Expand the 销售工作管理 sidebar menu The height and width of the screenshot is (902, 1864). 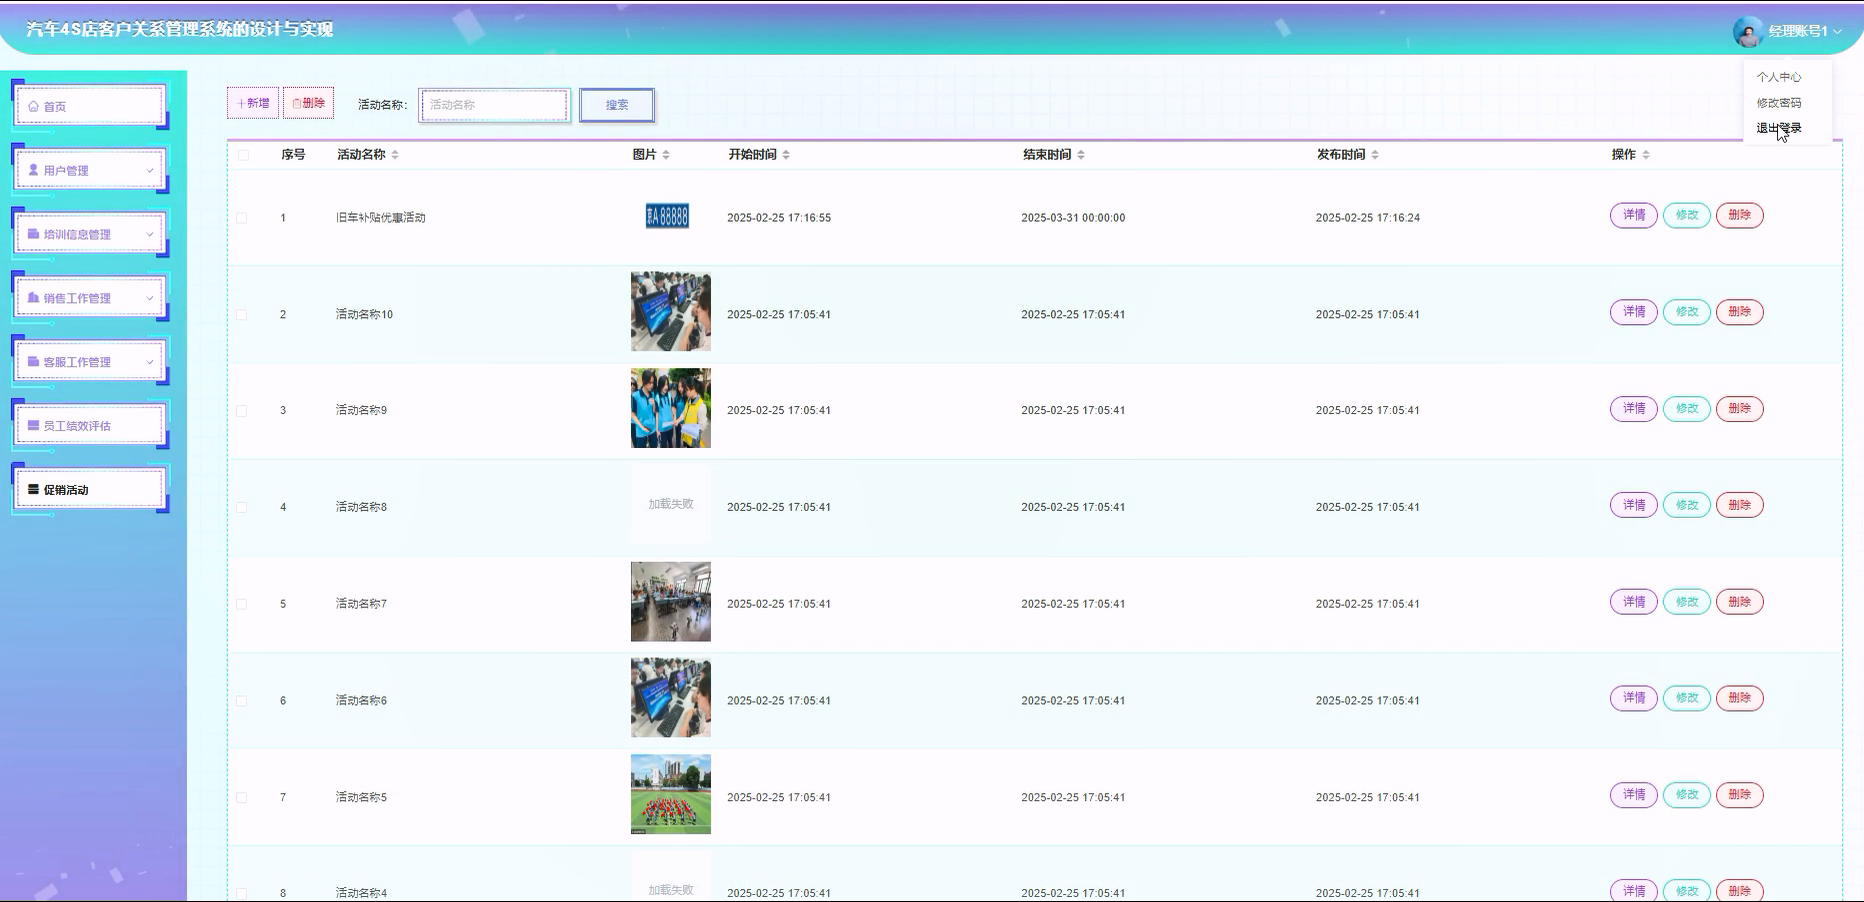90,298
